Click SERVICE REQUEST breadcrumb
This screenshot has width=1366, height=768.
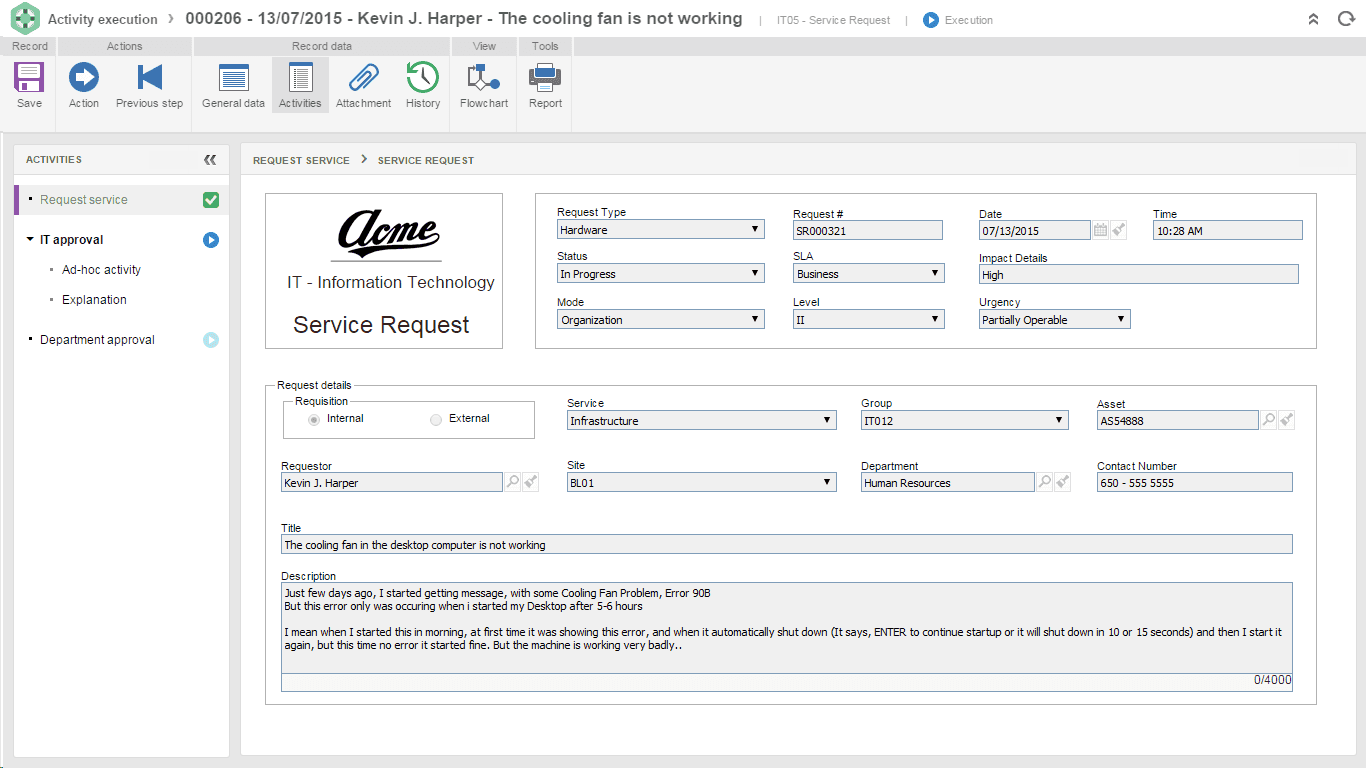pos(426,160)
